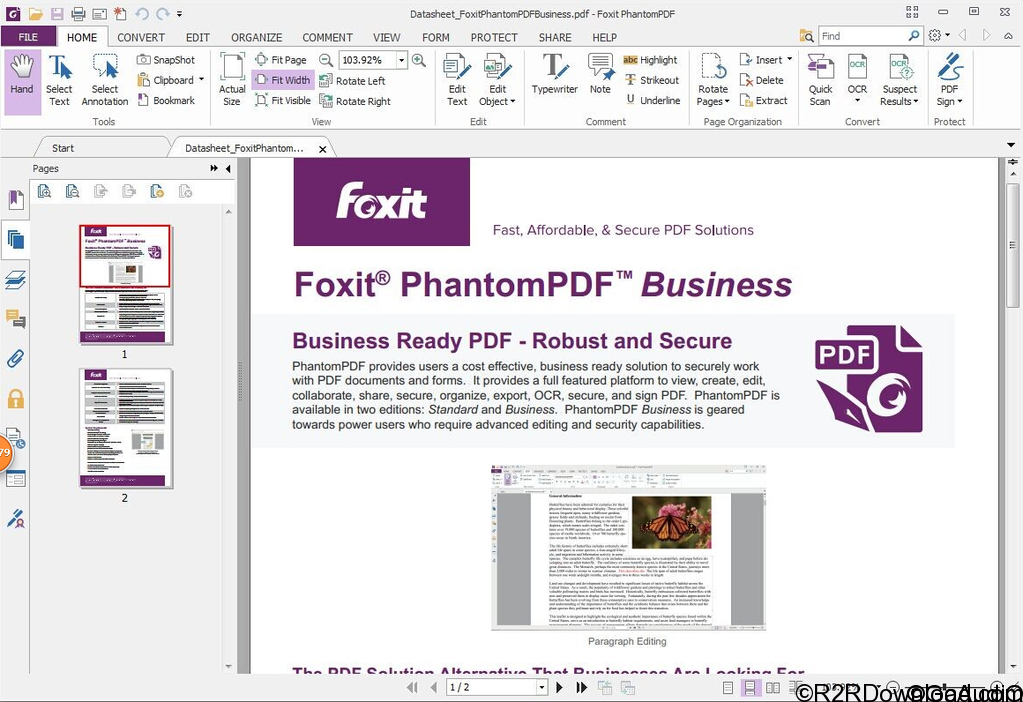Start a Quick Scan

tap(819, 78)
